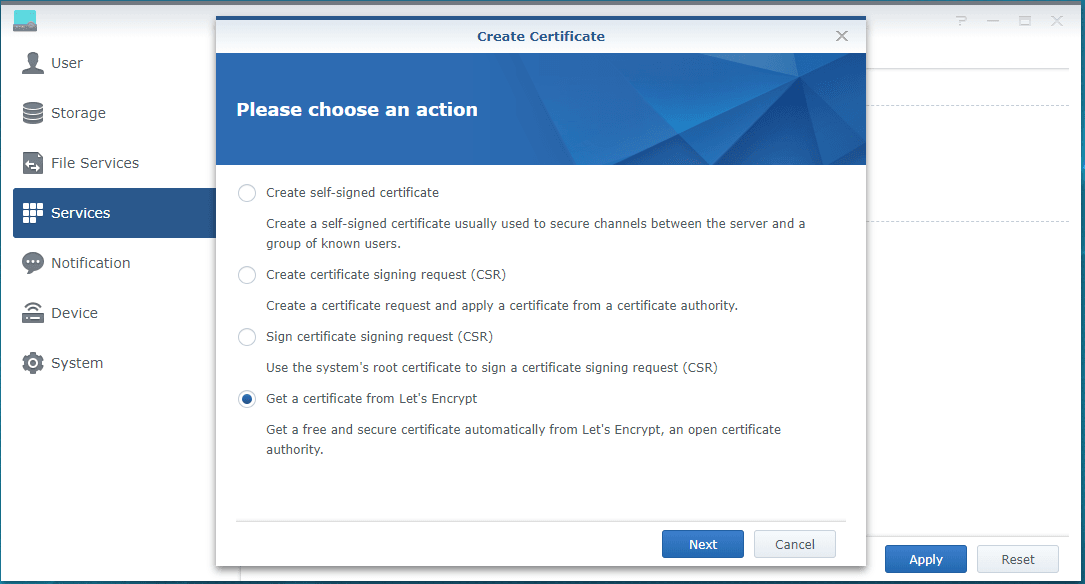The width and height of the screenshot is (1085, 584).
Task: Open the System settings section
Action: pyautogui.click(x=76, y=363)
